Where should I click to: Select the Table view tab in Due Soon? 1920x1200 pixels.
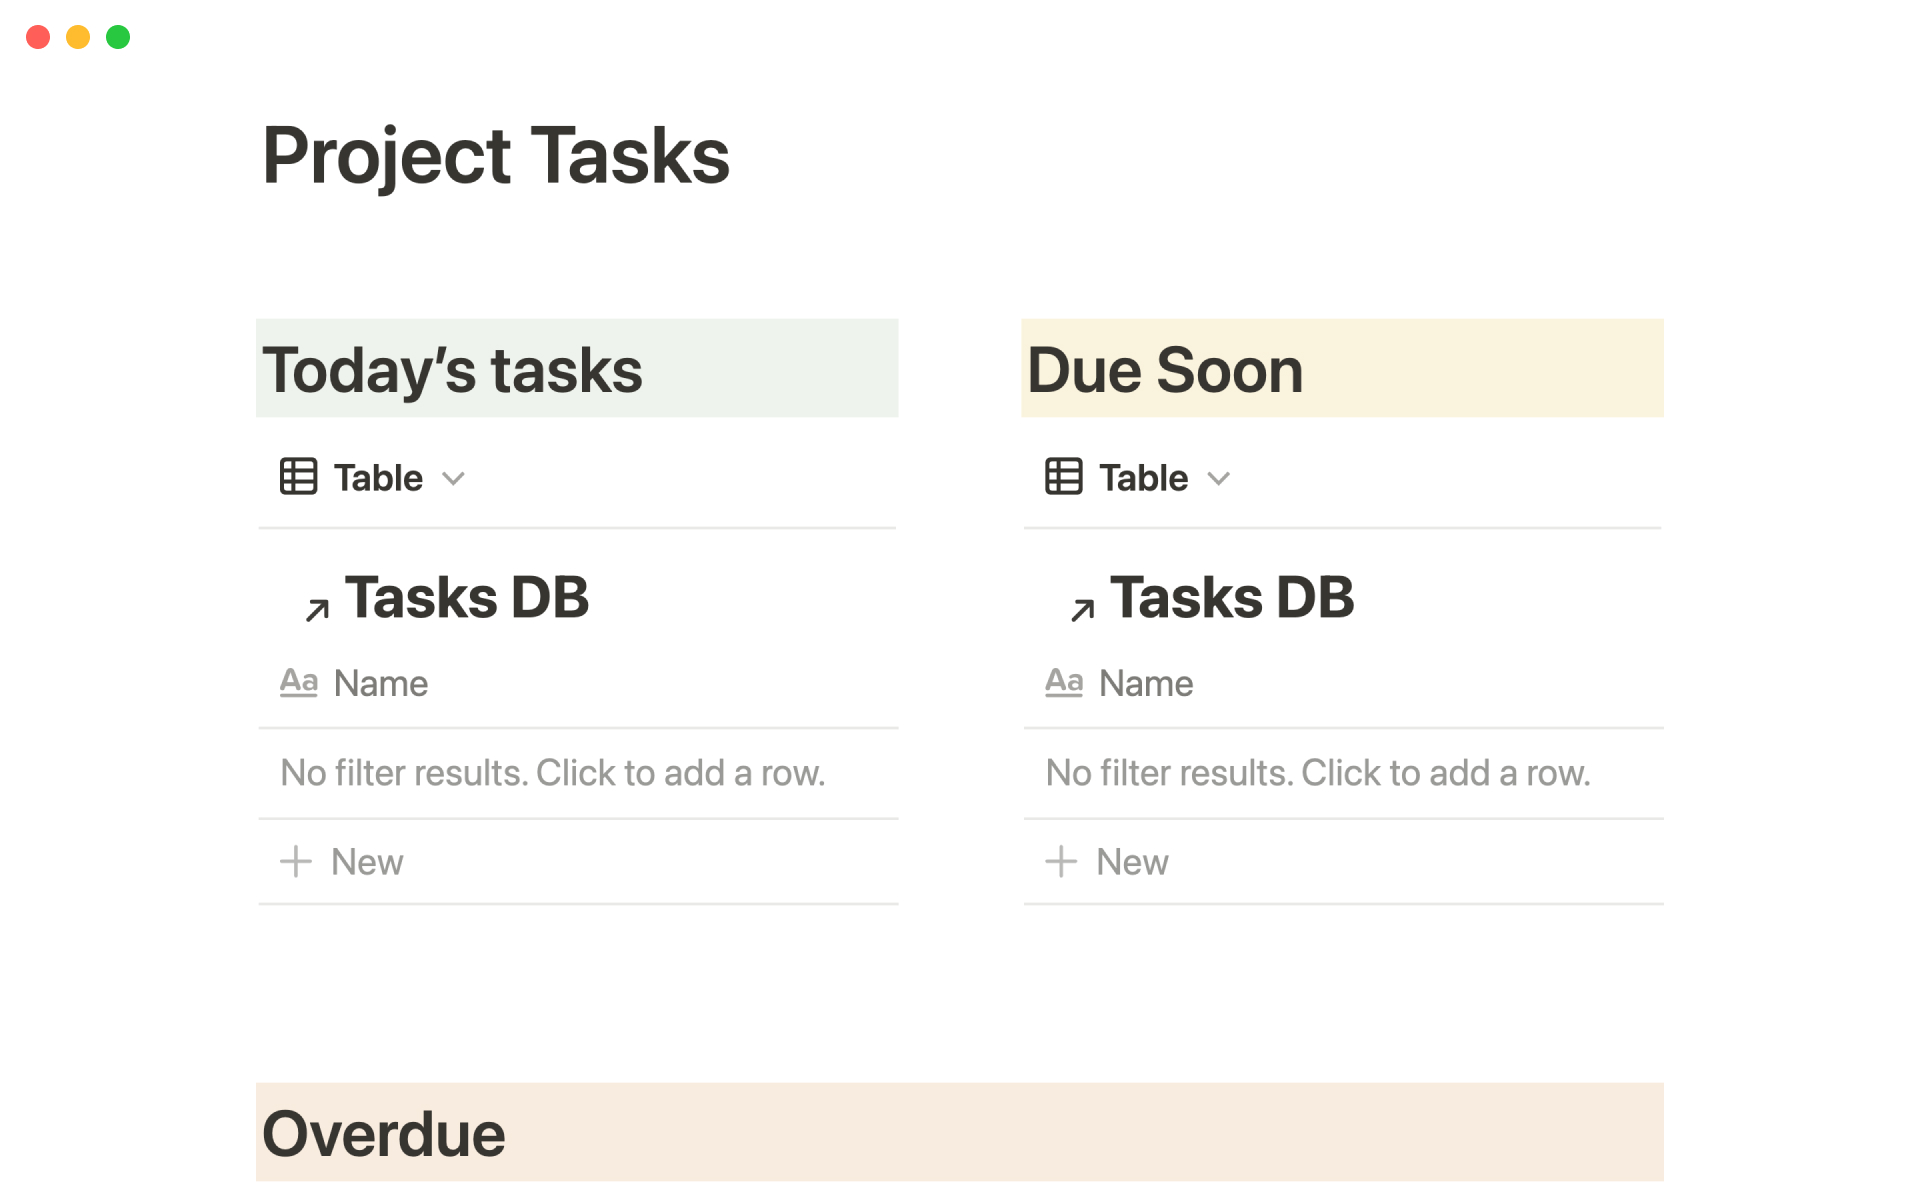(1143, 478)
